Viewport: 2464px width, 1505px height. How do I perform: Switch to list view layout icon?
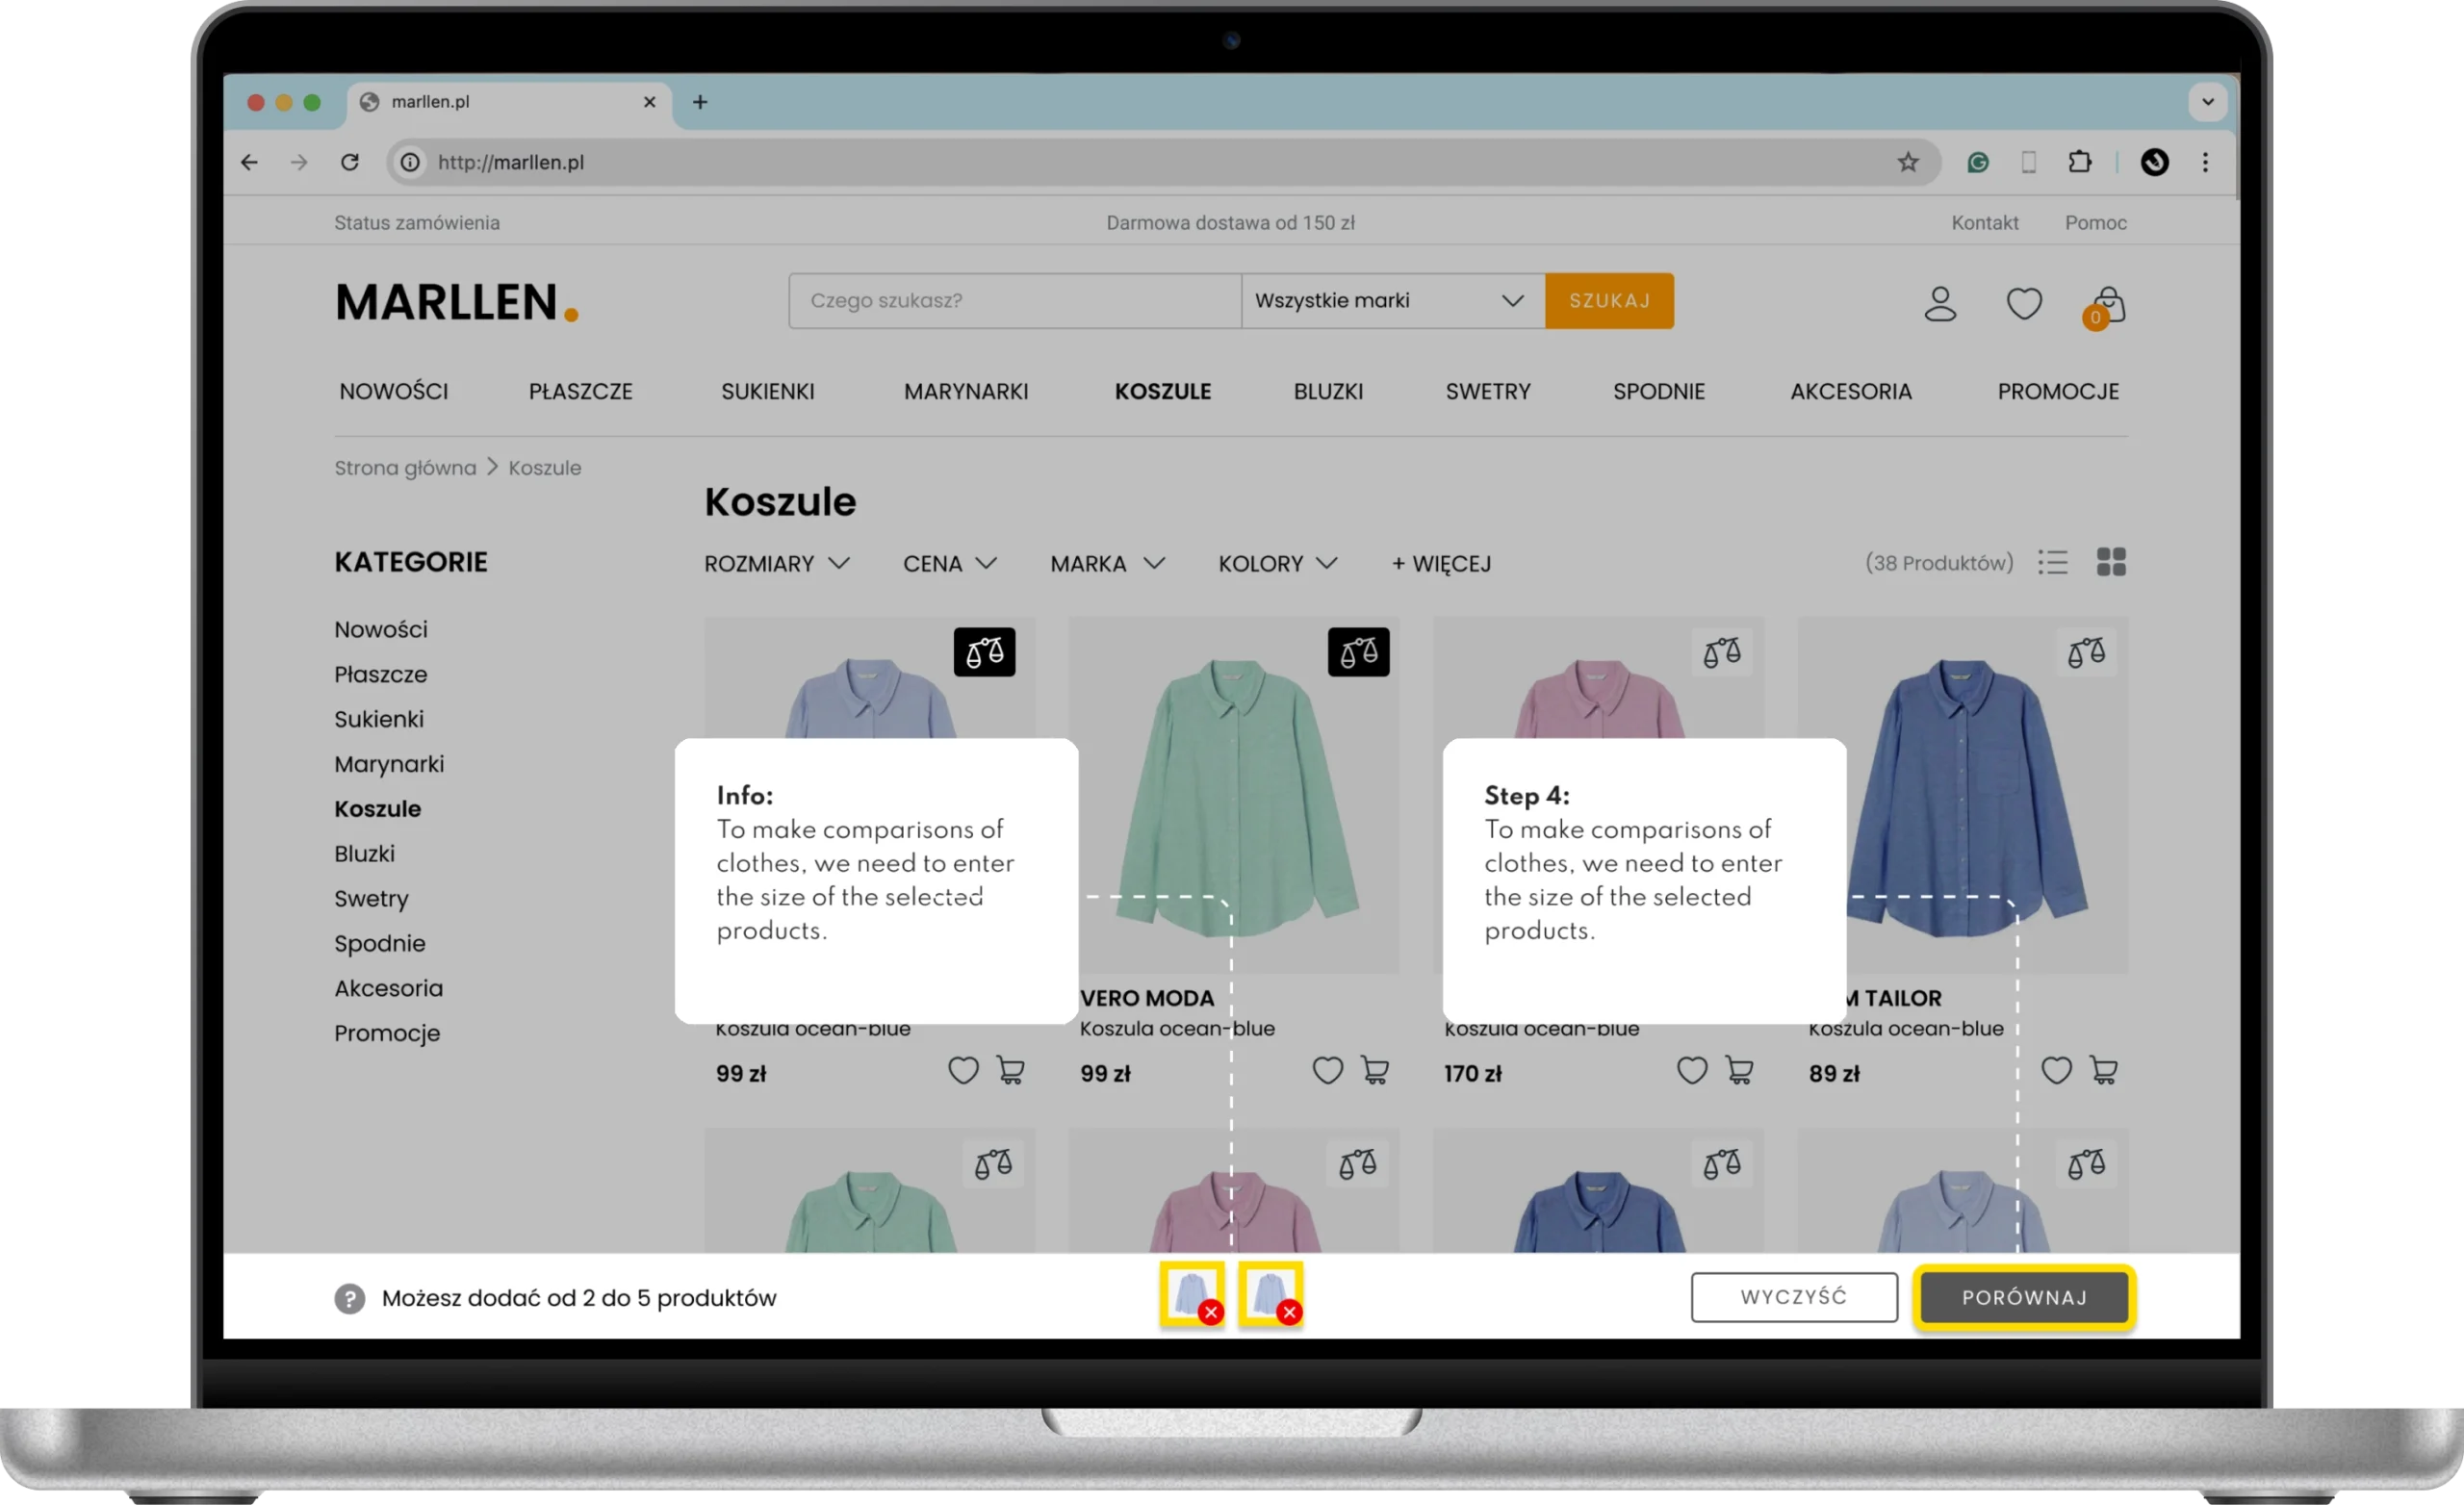(x=2052, y=562)
